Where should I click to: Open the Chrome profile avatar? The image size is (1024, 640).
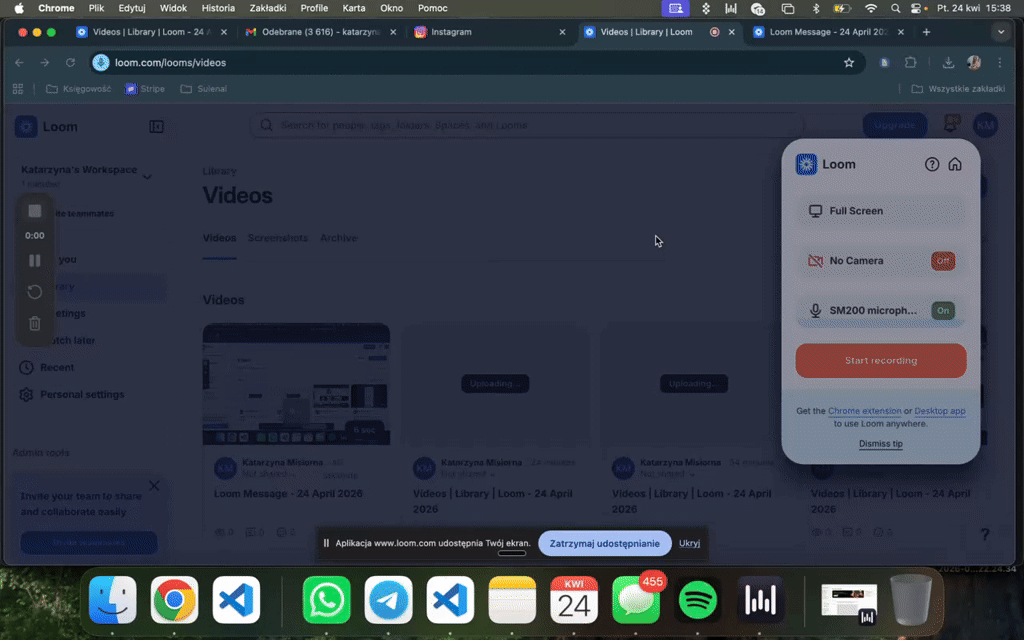[974, 63]
